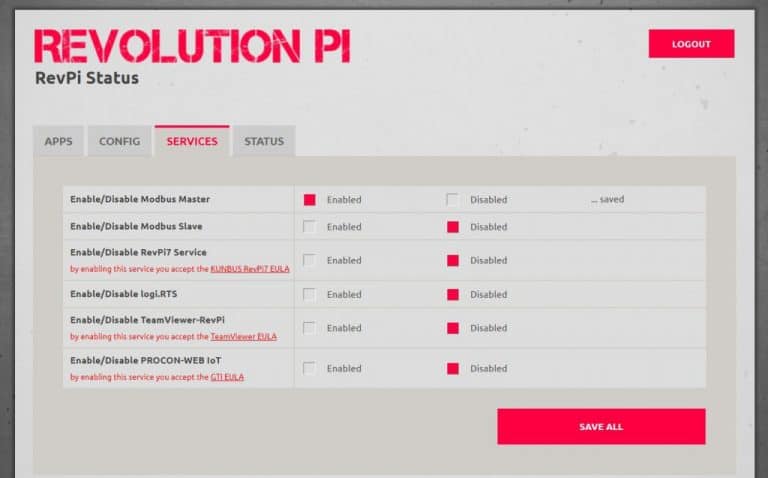Click Disabled checkbox for TeamViewer-RevPi
768x478 pixels.
pyautogui.click(x=453, y=328)
